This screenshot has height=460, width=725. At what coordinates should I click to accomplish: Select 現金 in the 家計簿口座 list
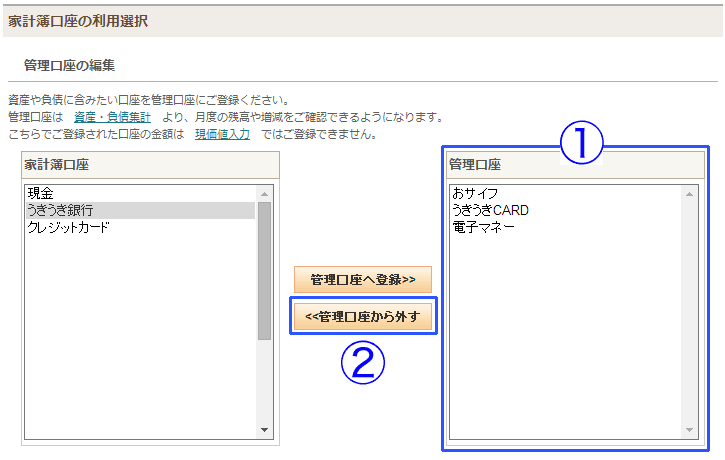point(141,193)
